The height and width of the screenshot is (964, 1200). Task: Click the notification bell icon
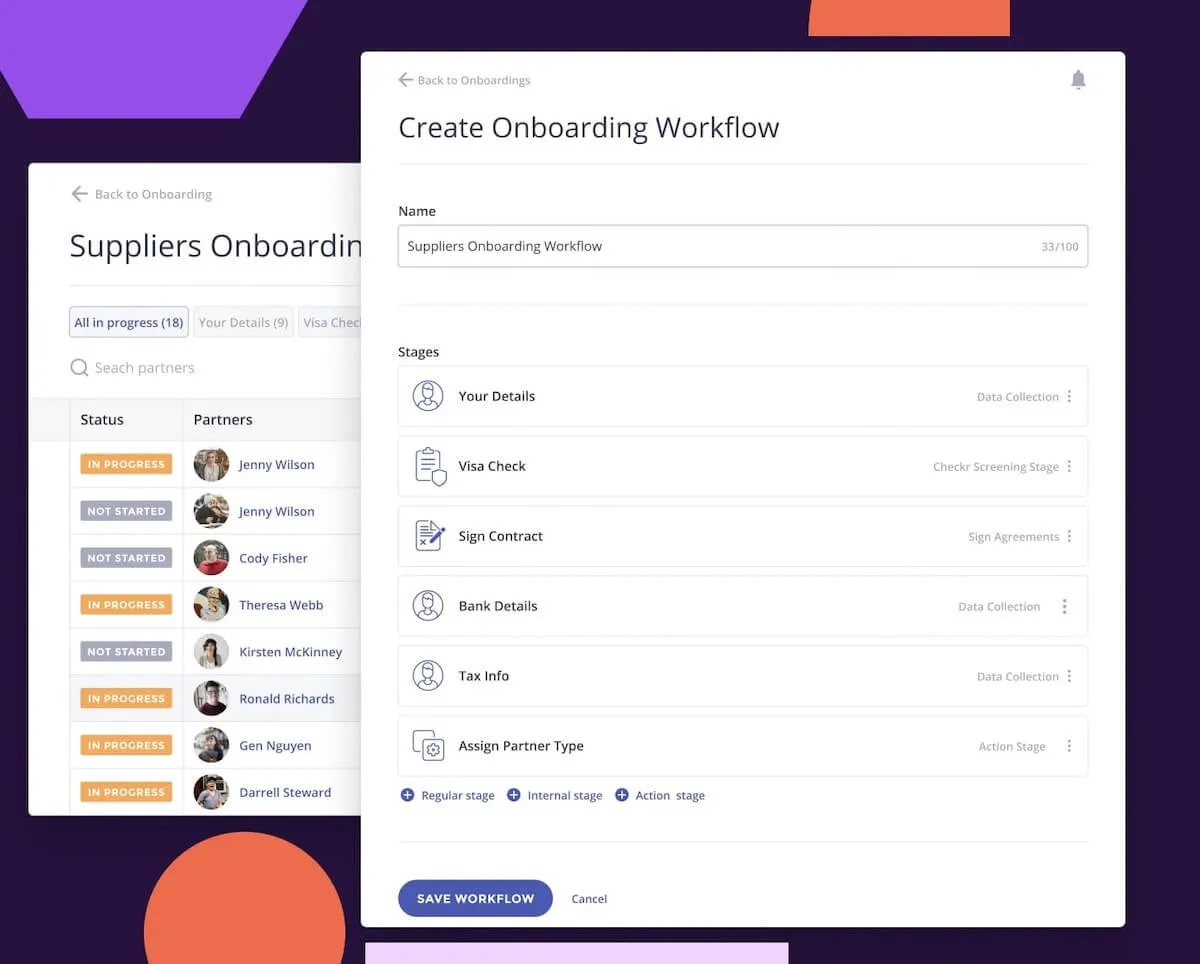(1078, 80)
